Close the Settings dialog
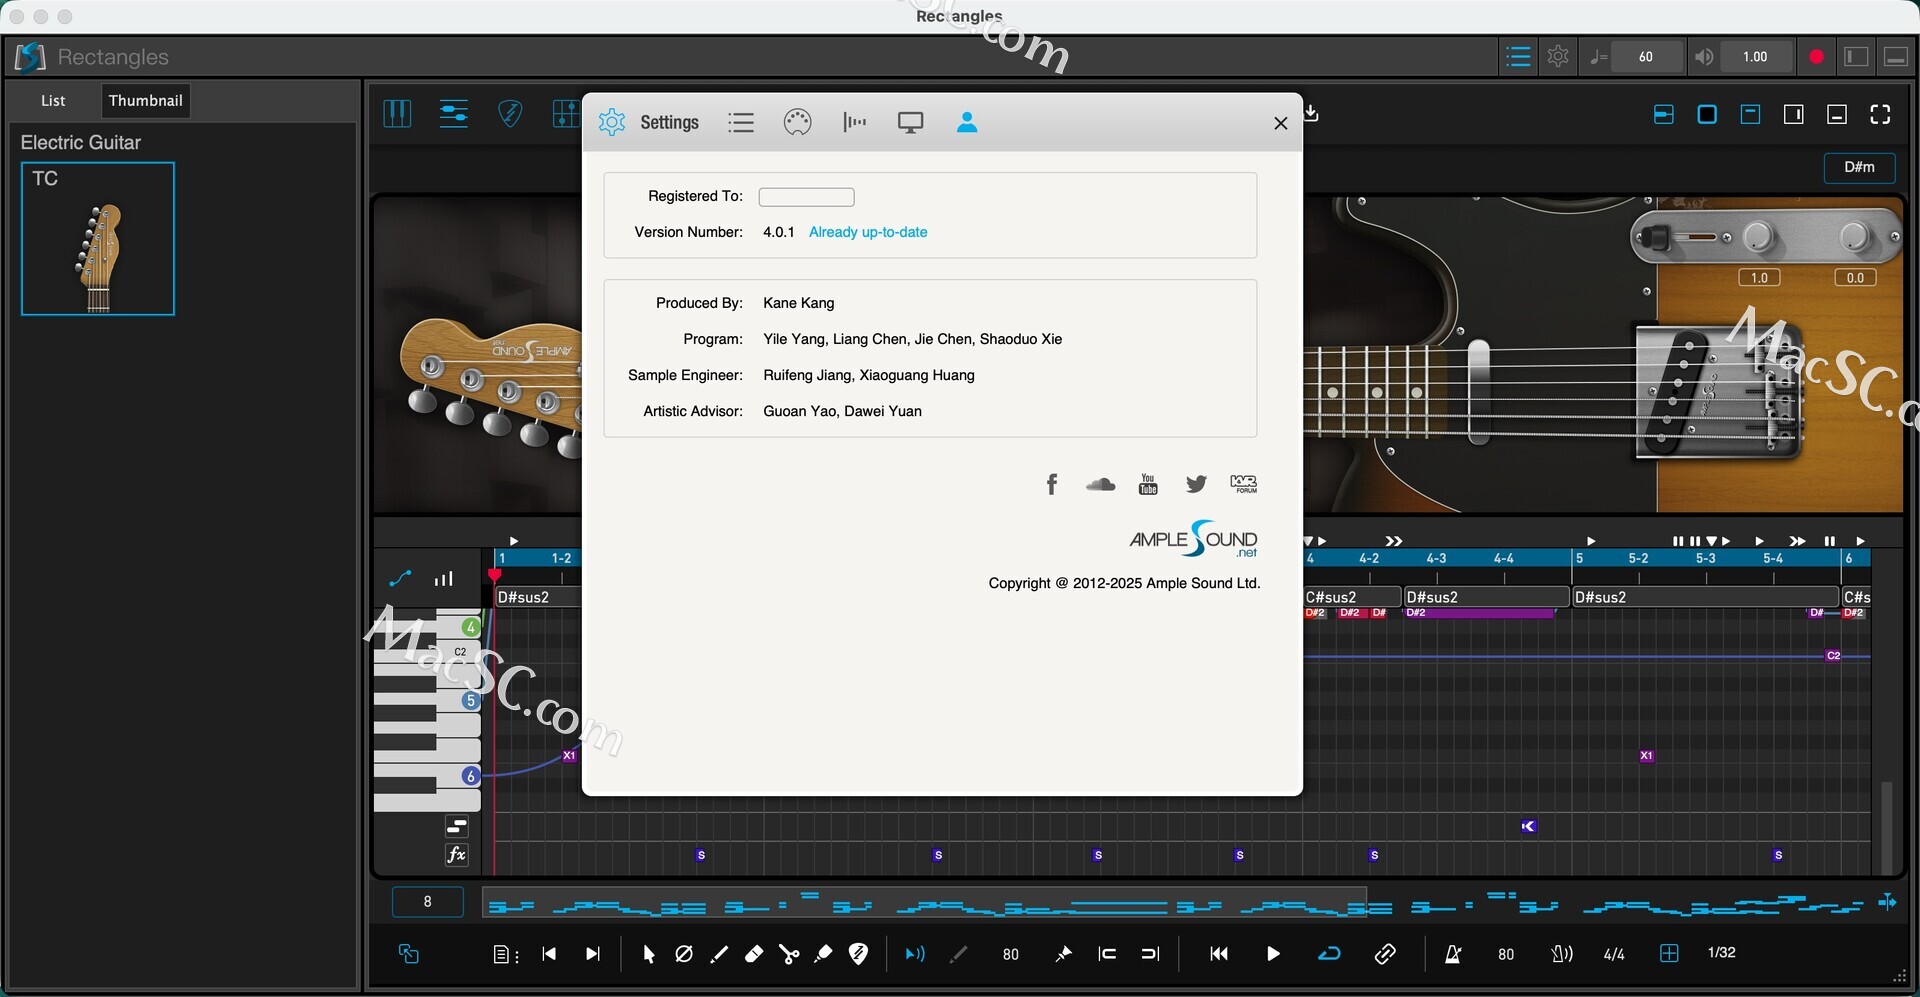1920x997 pixels. (1280, 123)
